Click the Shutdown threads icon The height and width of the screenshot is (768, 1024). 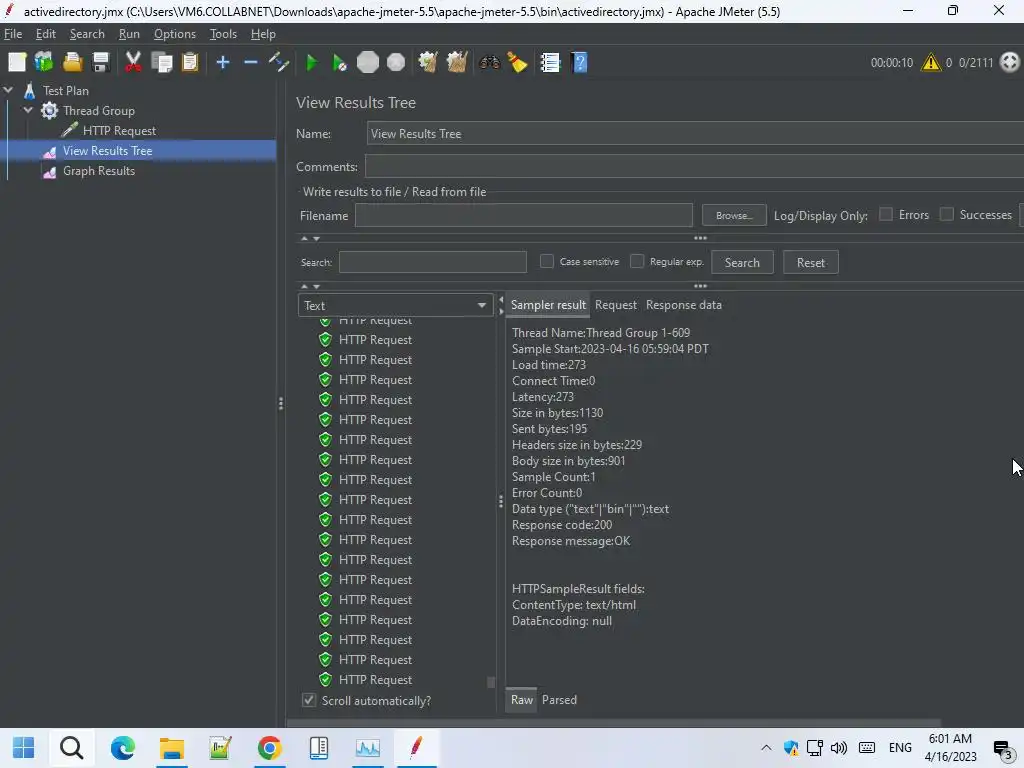[x=396, y=63]
